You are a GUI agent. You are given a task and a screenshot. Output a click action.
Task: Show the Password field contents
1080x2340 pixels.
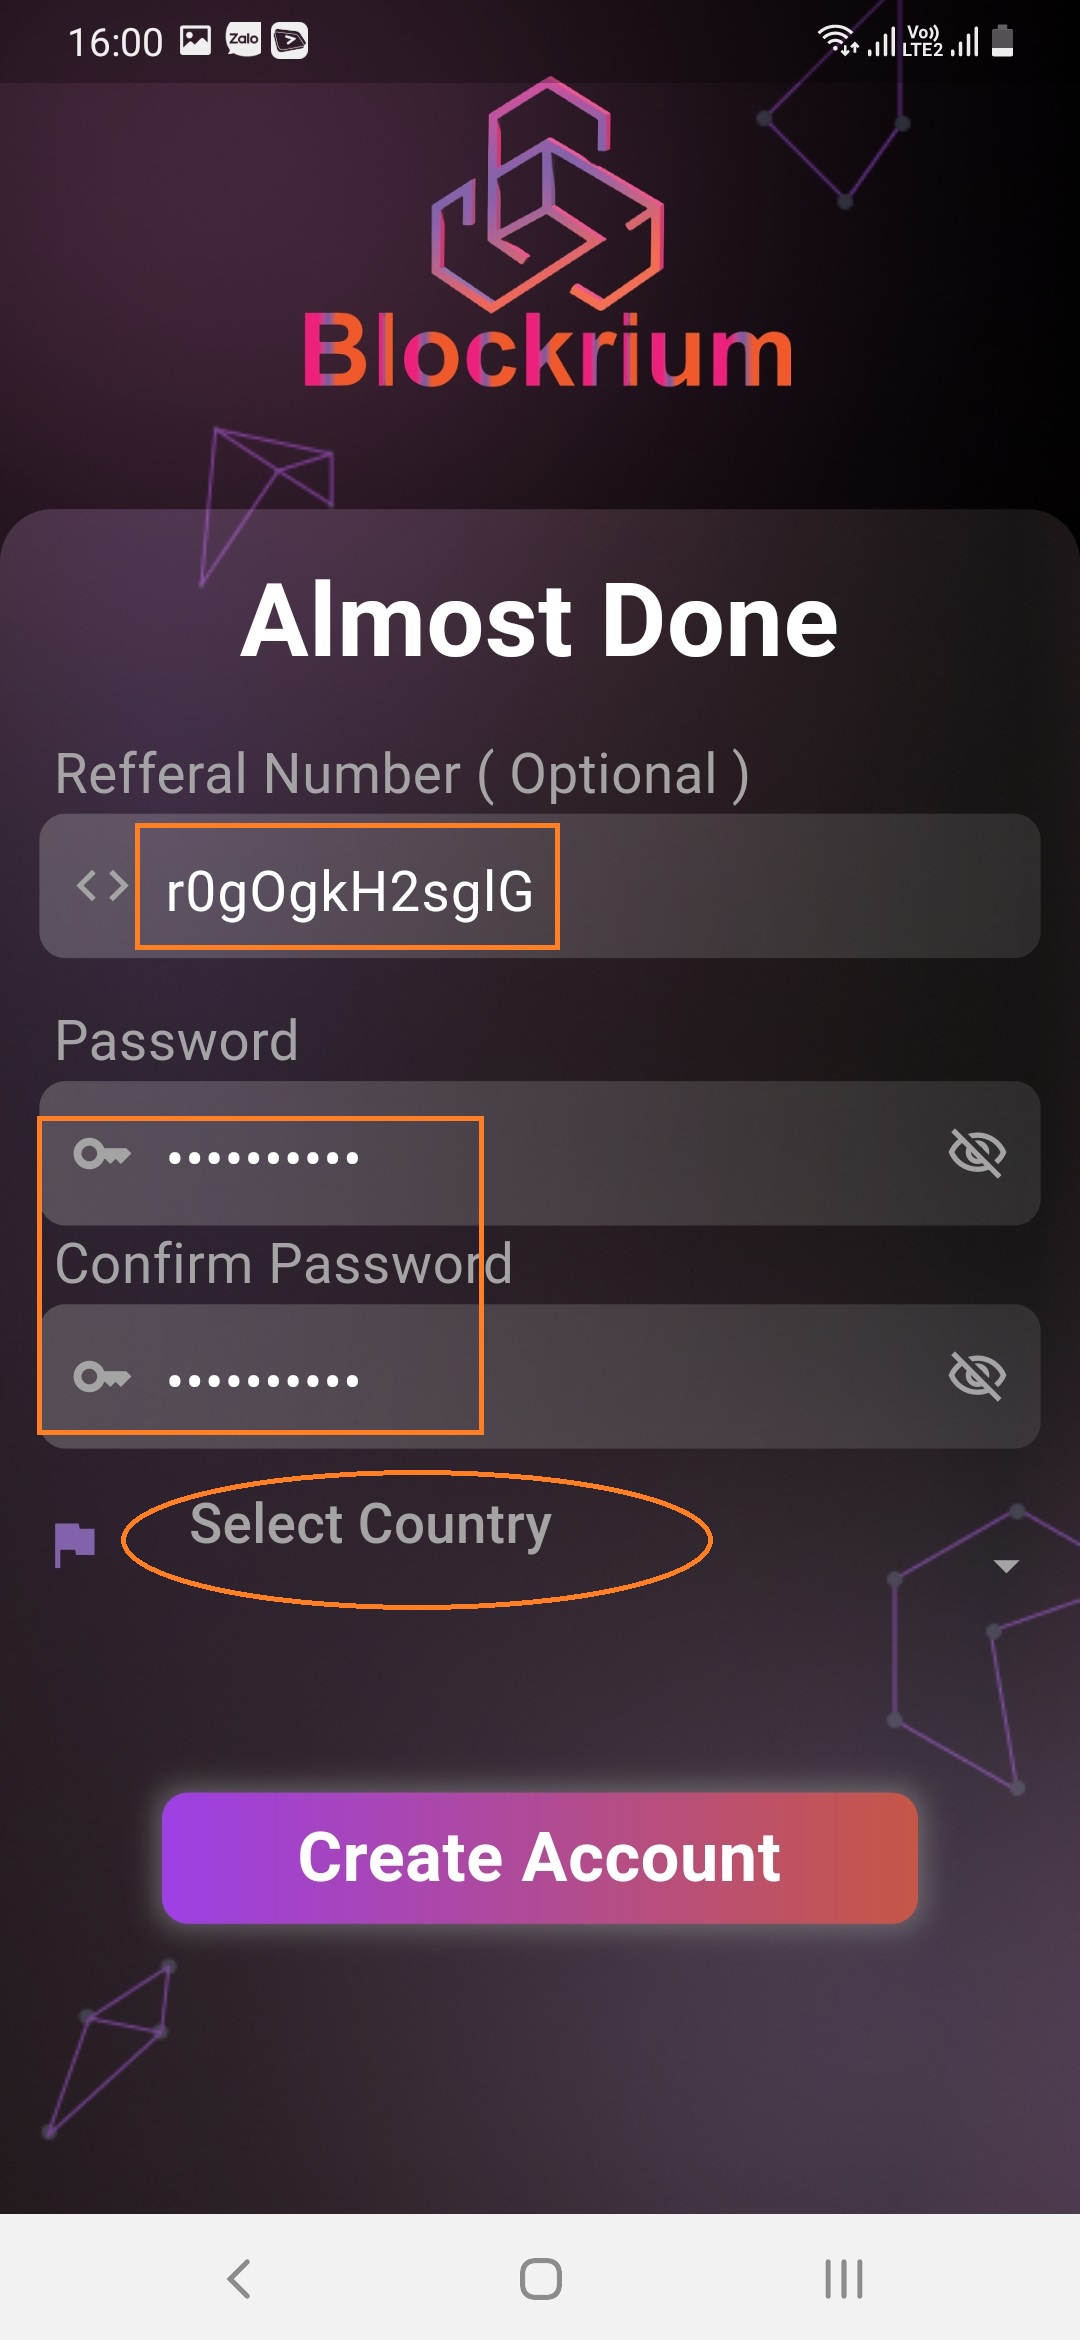(x=976, y=1153)
